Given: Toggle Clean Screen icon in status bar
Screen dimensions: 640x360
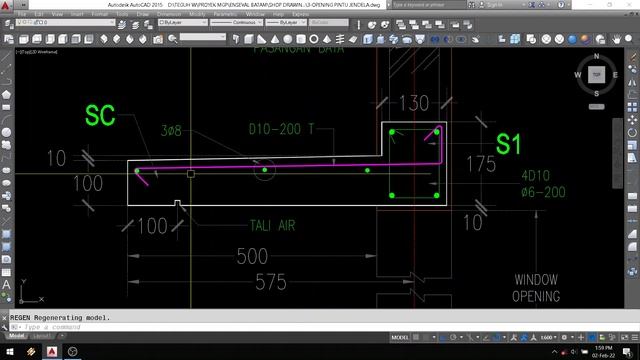Looking at the screenshot, I should coord(624,337).
